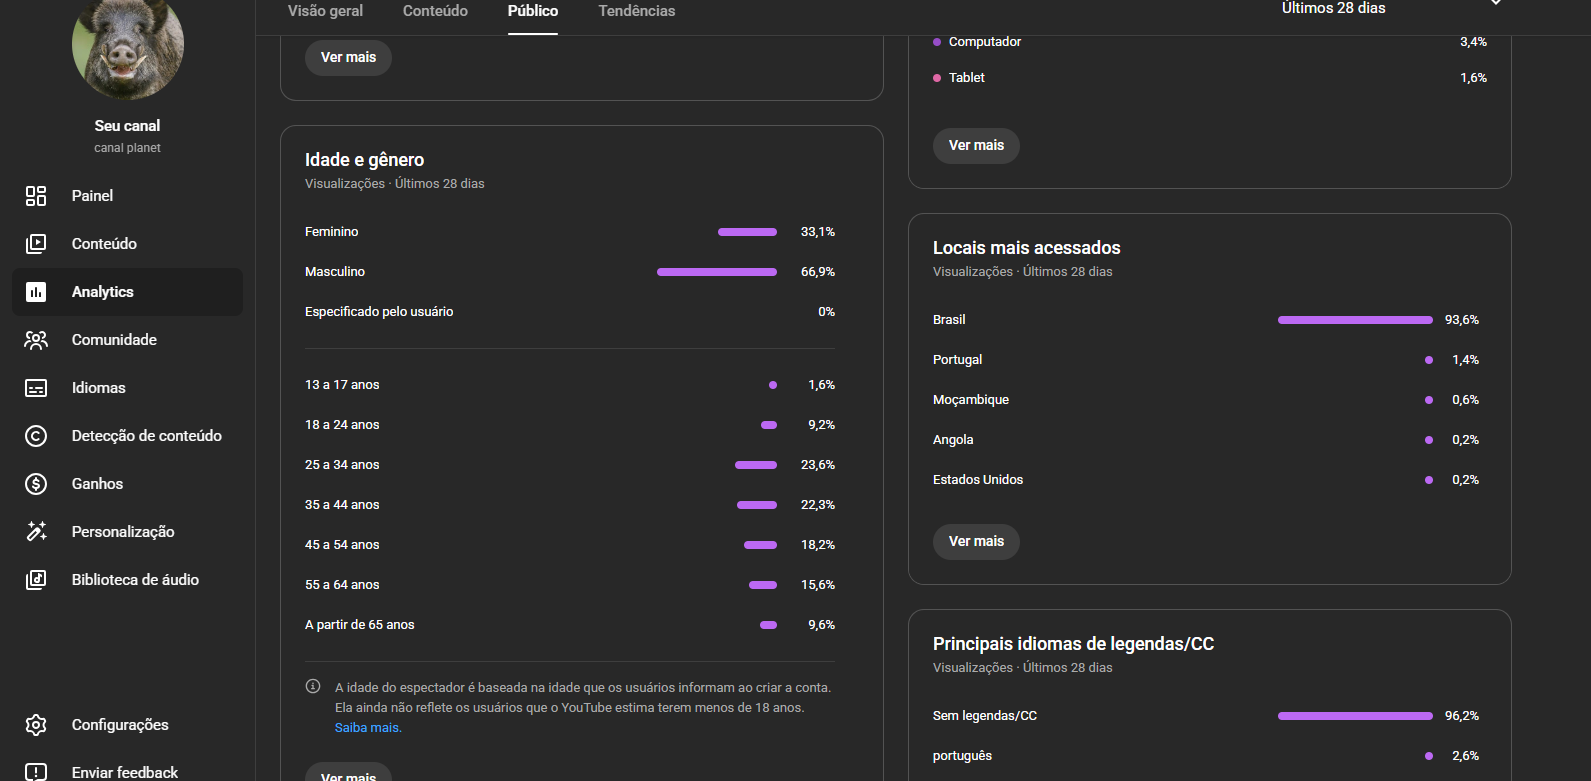Screen dimensions: 1591x781
Task: Click the Tablet device row
Action: [1210, 78]
